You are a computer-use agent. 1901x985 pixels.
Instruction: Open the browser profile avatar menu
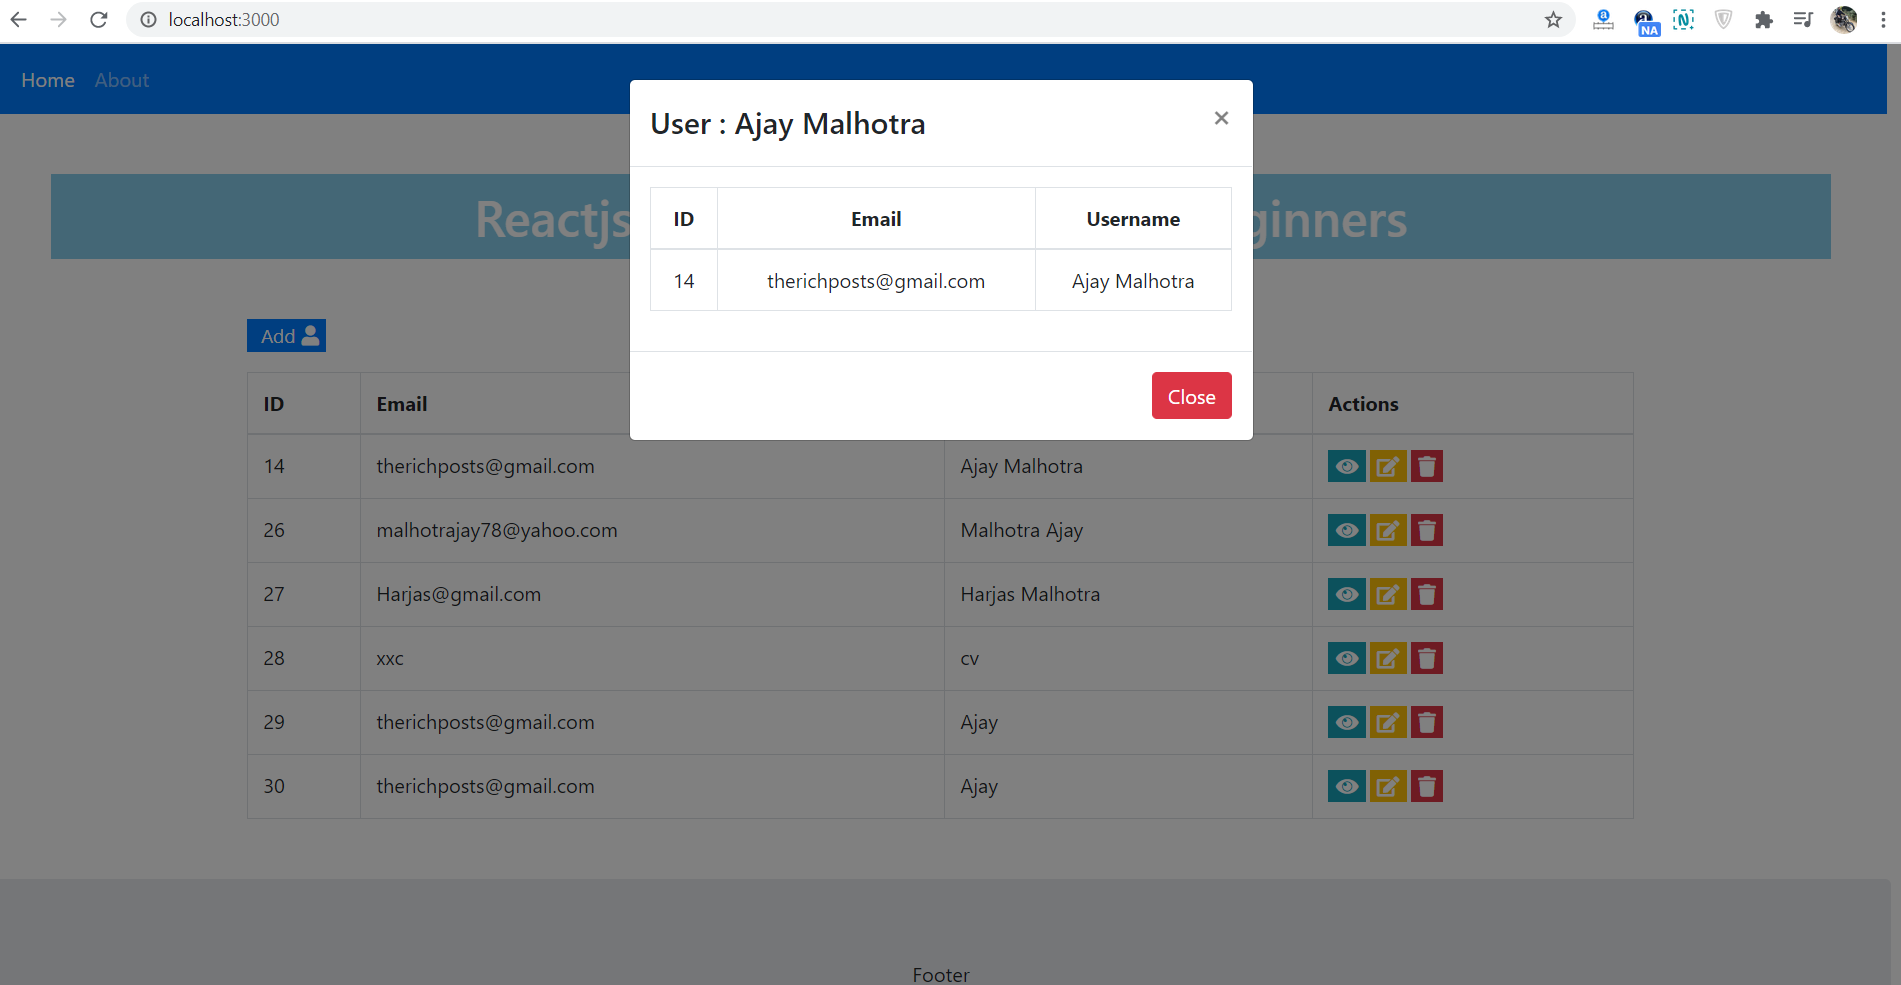(x=1843, y=19)
